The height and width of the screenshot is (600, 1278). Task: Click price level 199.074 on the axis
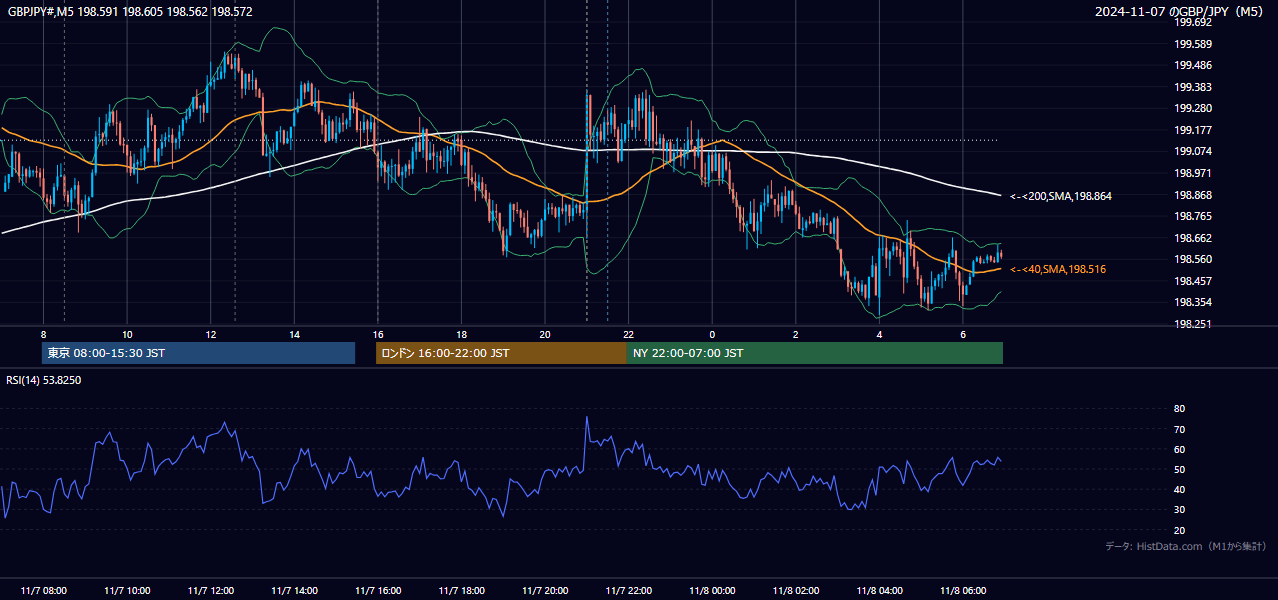(1192, 151)
